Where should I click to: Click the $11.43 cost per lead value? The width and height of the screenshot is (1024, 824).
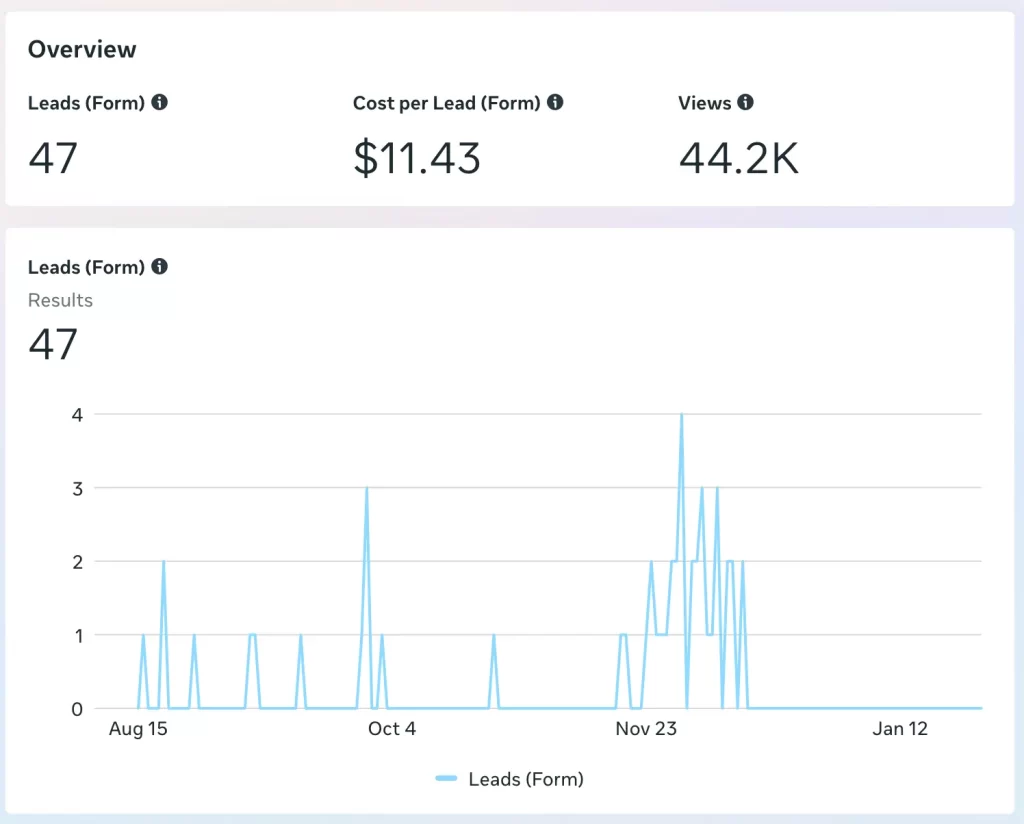click(x=417, y=158)
